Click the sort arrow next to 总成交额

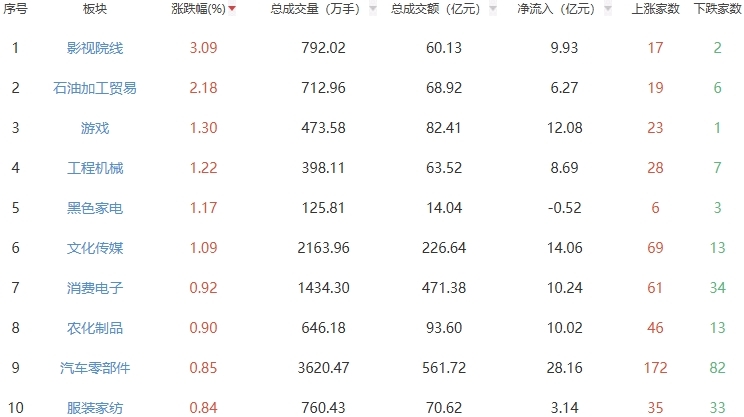[x=492, y=9]
